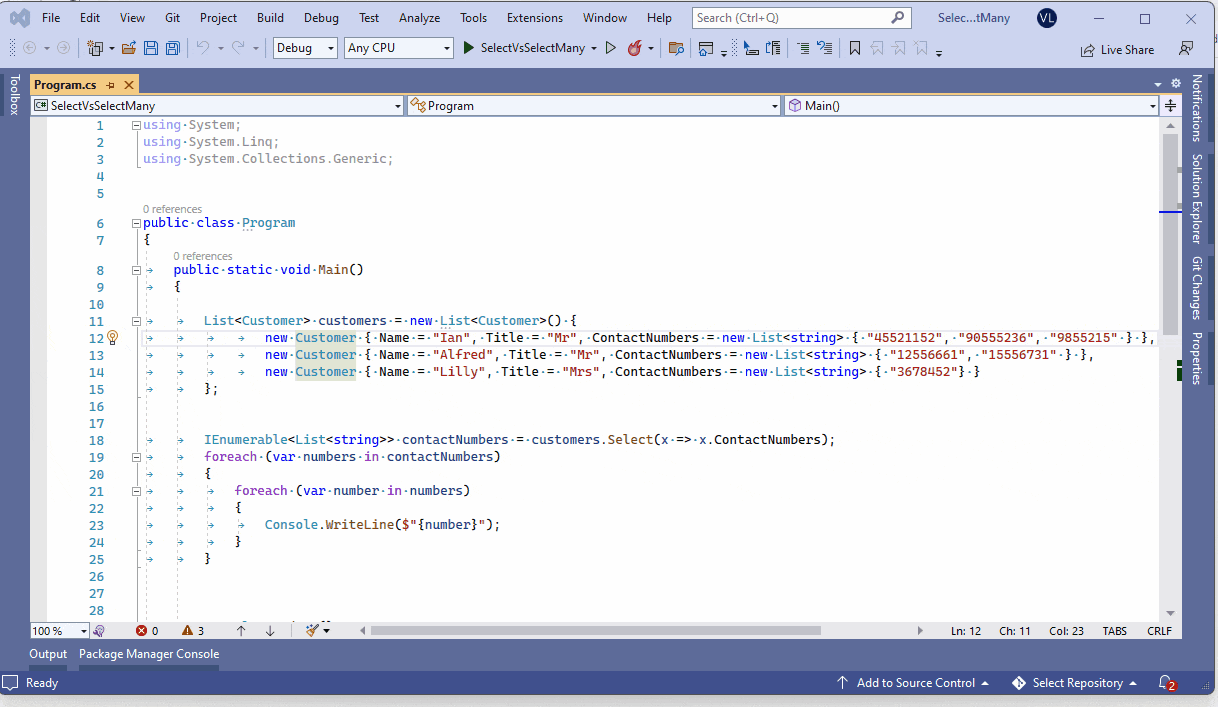The image size is (1218, 707).
Task: Toggle a bookmark on the current line
Action: coord(853,47)
